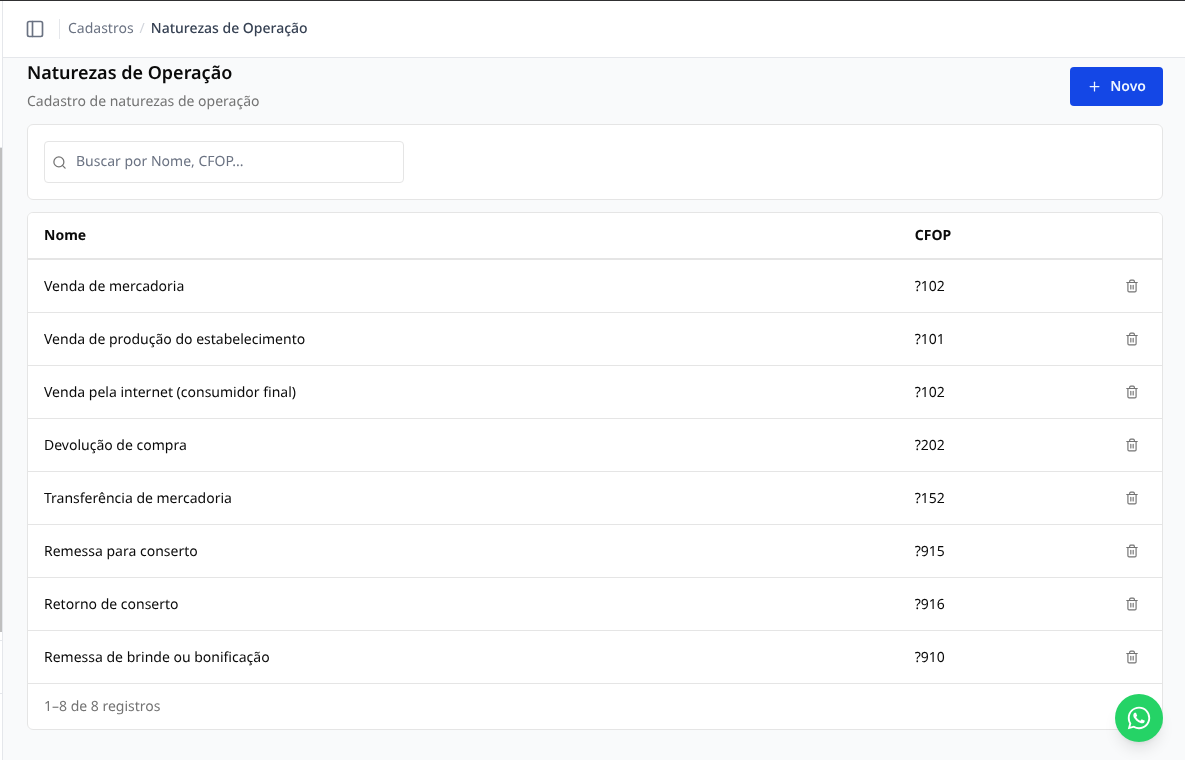This screenshot has height=760, width=1185.
Task: Click CFOP value ?152
Action: pyautogui.click(x=929, y=498)
